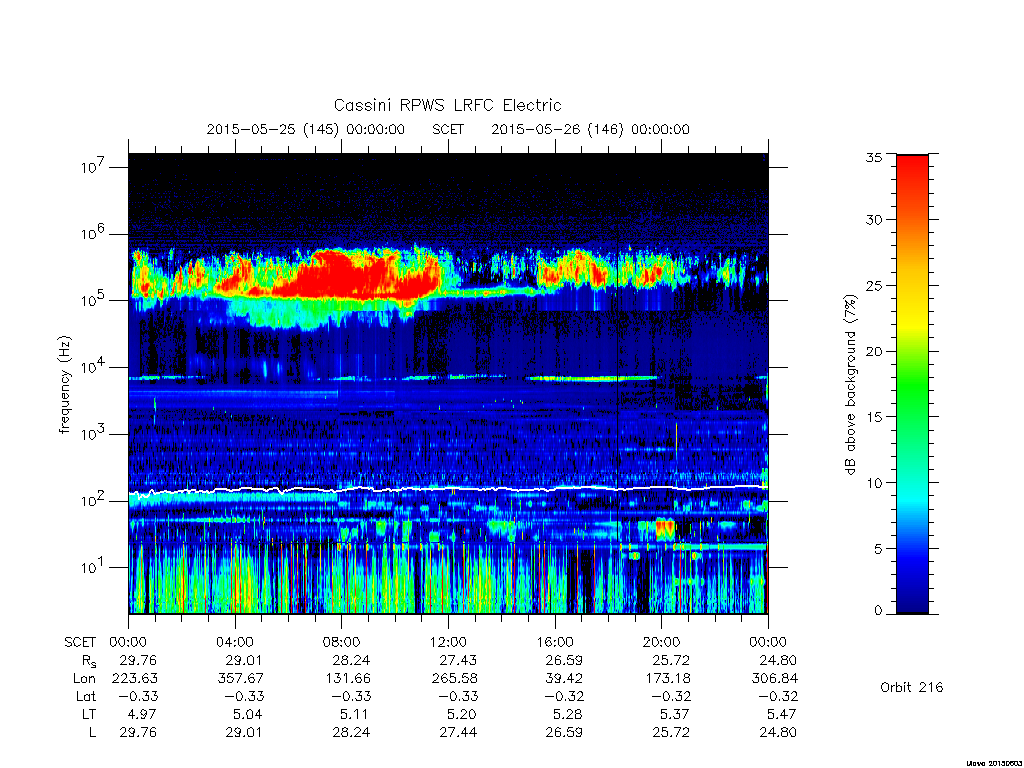Click the 'Rs' row label below the plot
Viewport: 1024px width, 768px height.
88,661
